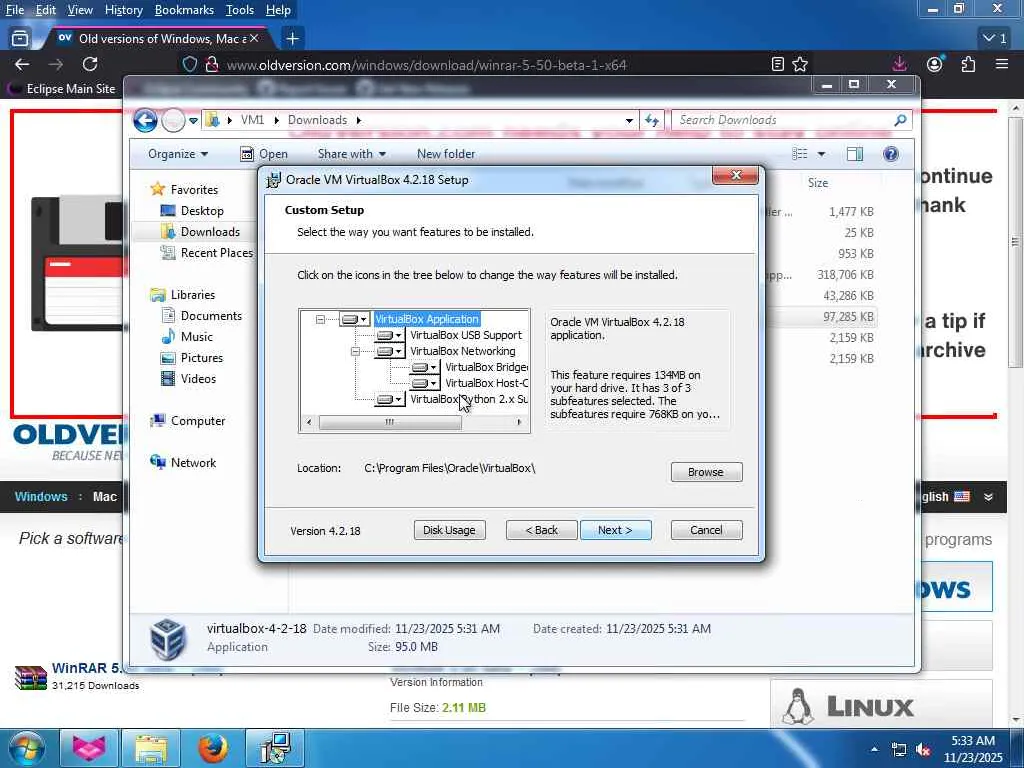Click the feature tree horizontal scrollbar thumb
Screen dimensions: 1024x768
coord(390,422)
